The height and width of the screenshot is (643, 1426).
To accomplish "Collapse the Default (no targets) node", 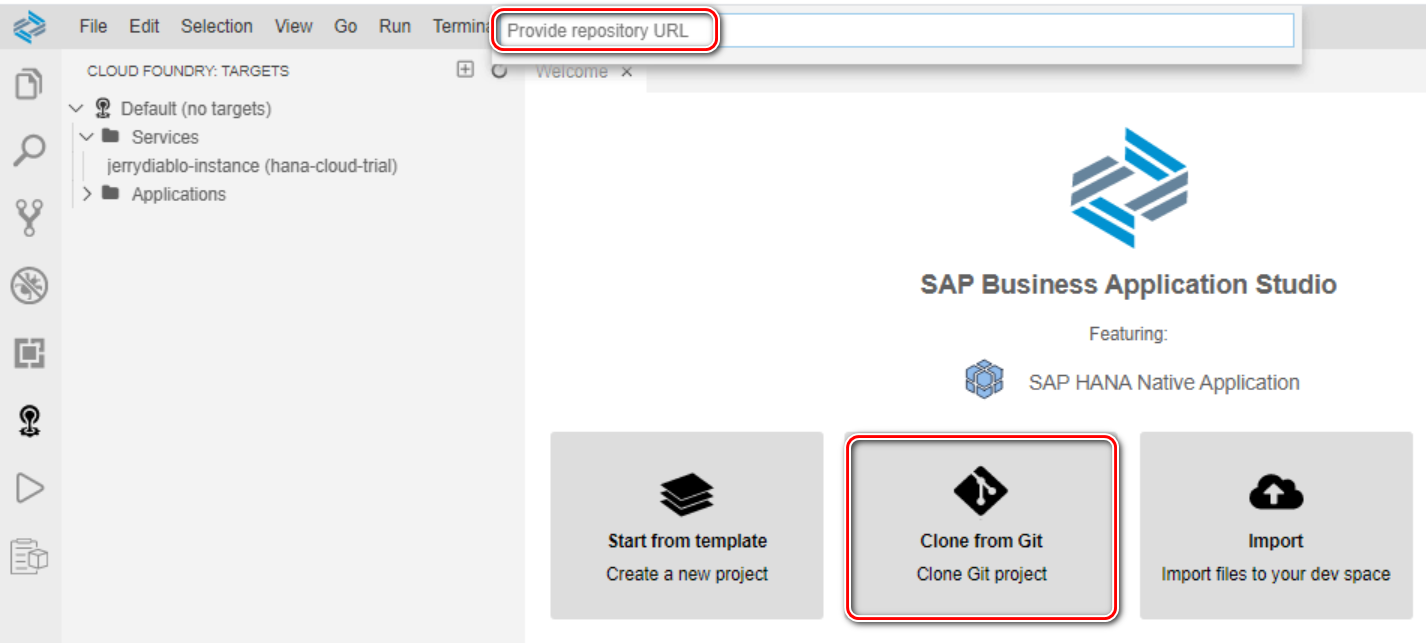I will pyautogui.click(x=77, y=109).
